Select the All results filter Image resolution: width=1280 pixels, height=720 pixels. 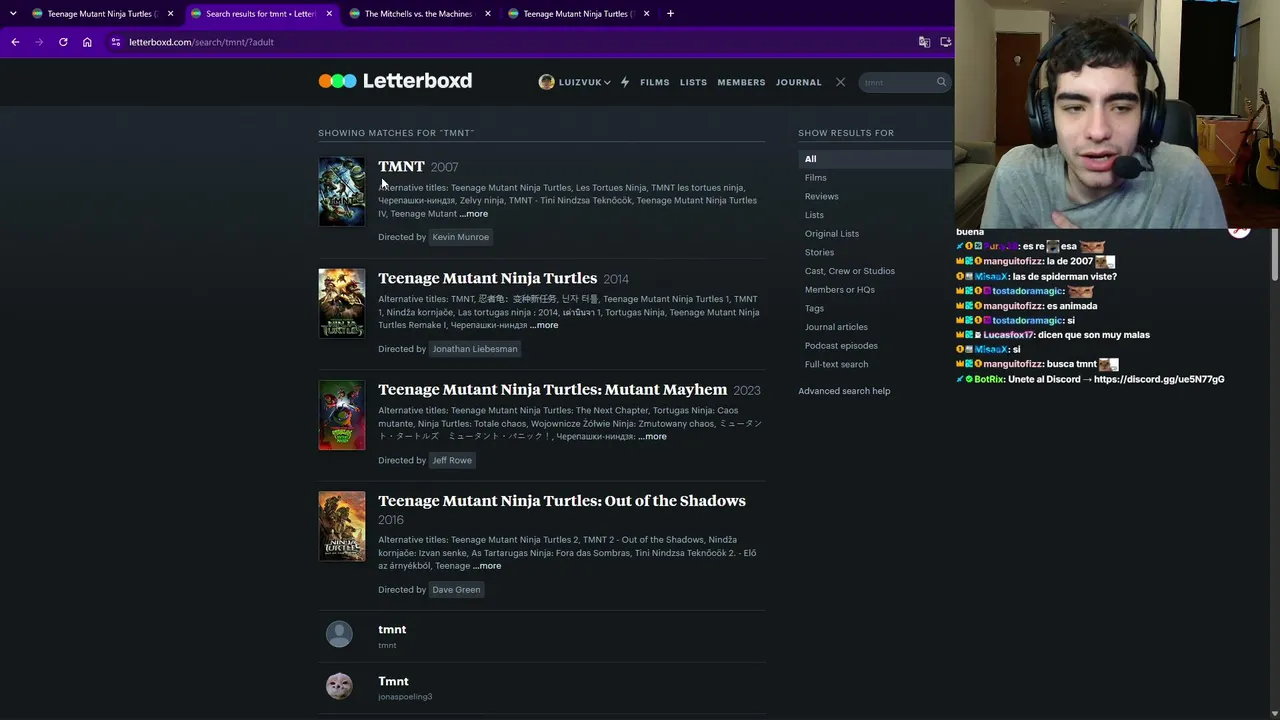(x=875, y=159)
